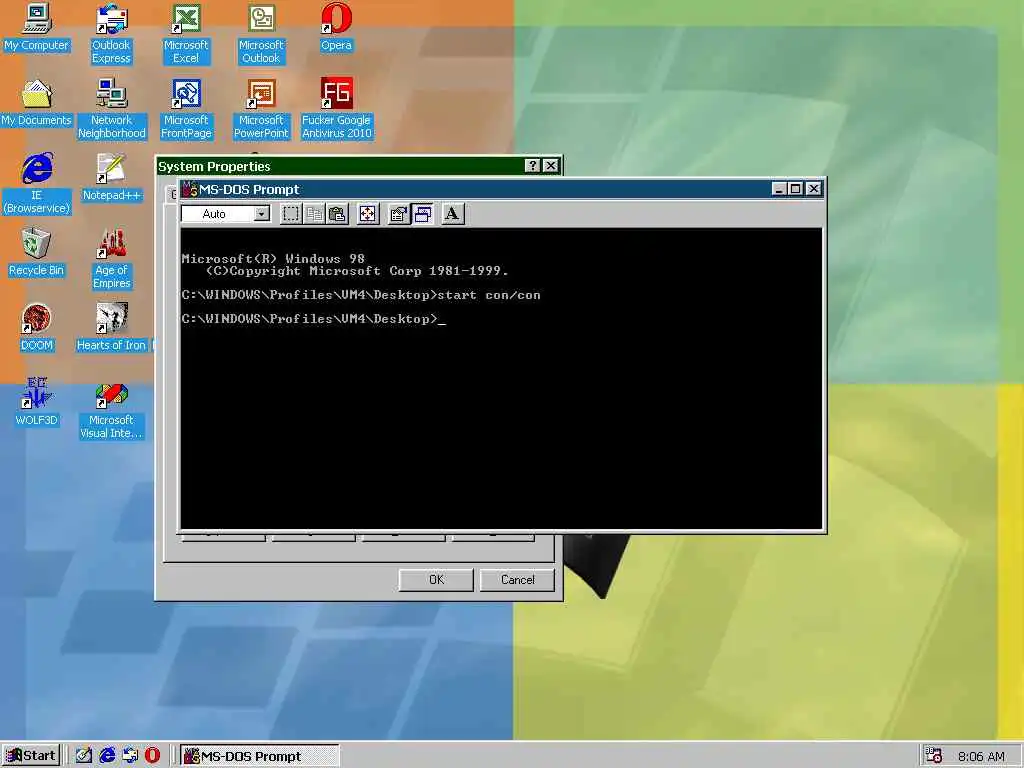
Task: Select the IE (Browservice) desktop icon
Action: (37, 184)
